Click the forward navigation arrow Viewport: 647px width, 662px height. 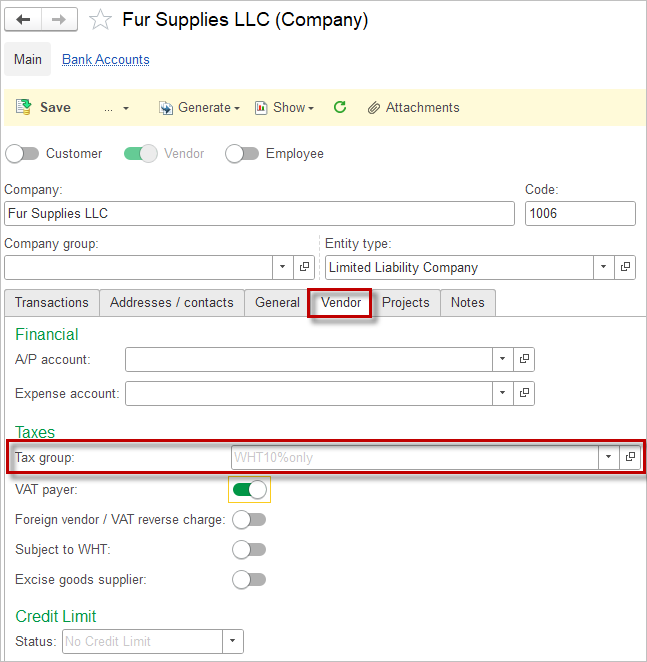pyautogui.click(x=59, y=20)
